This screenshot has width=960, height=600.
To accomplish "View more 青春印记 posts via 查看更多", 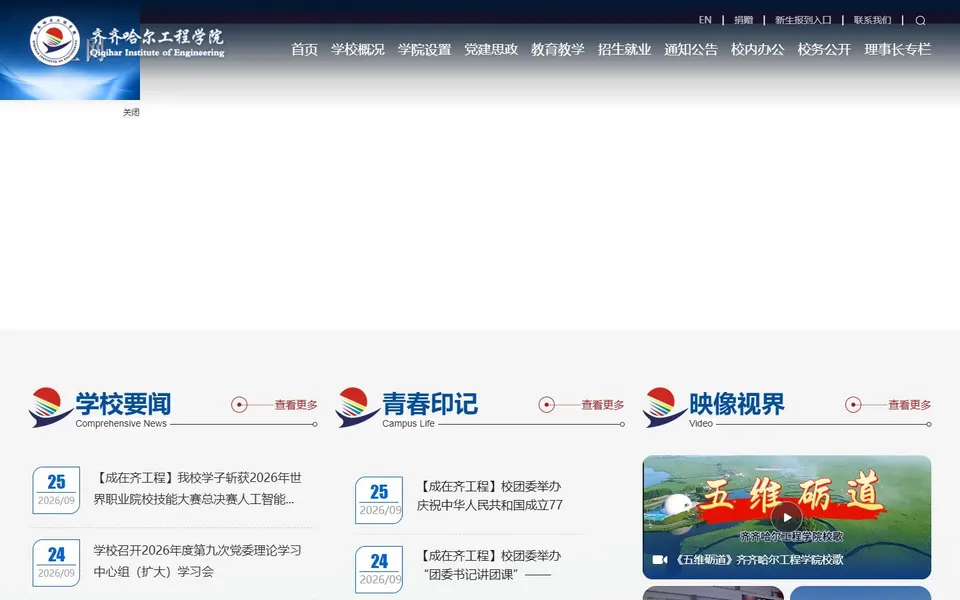I will (x=602, y=405).
